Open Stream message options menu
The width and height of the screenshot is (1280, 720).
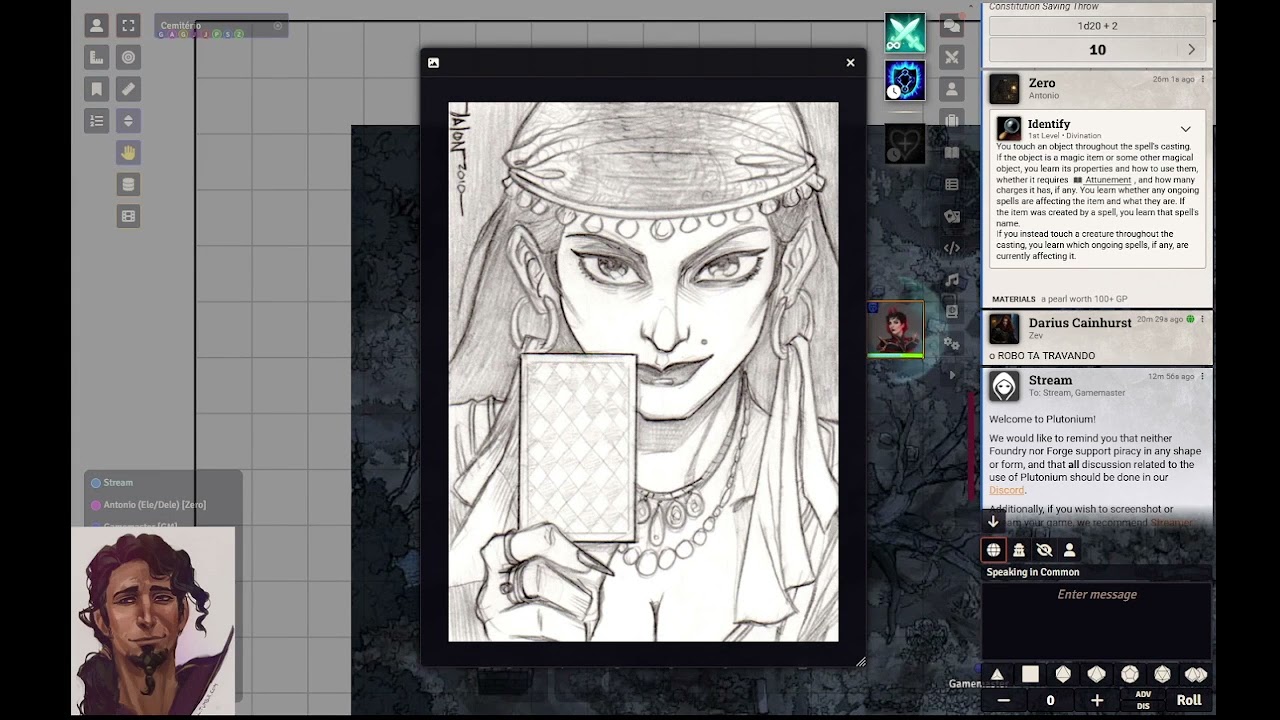tap(1203, 376)
